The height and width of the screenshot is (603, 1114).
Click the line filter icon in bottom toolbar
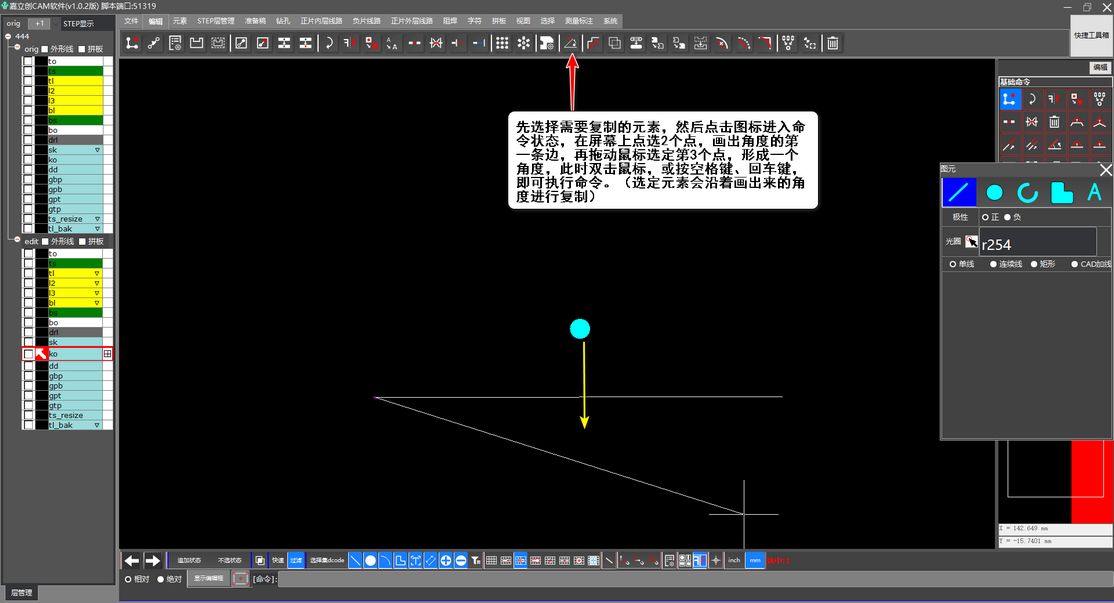pos(355,560)
